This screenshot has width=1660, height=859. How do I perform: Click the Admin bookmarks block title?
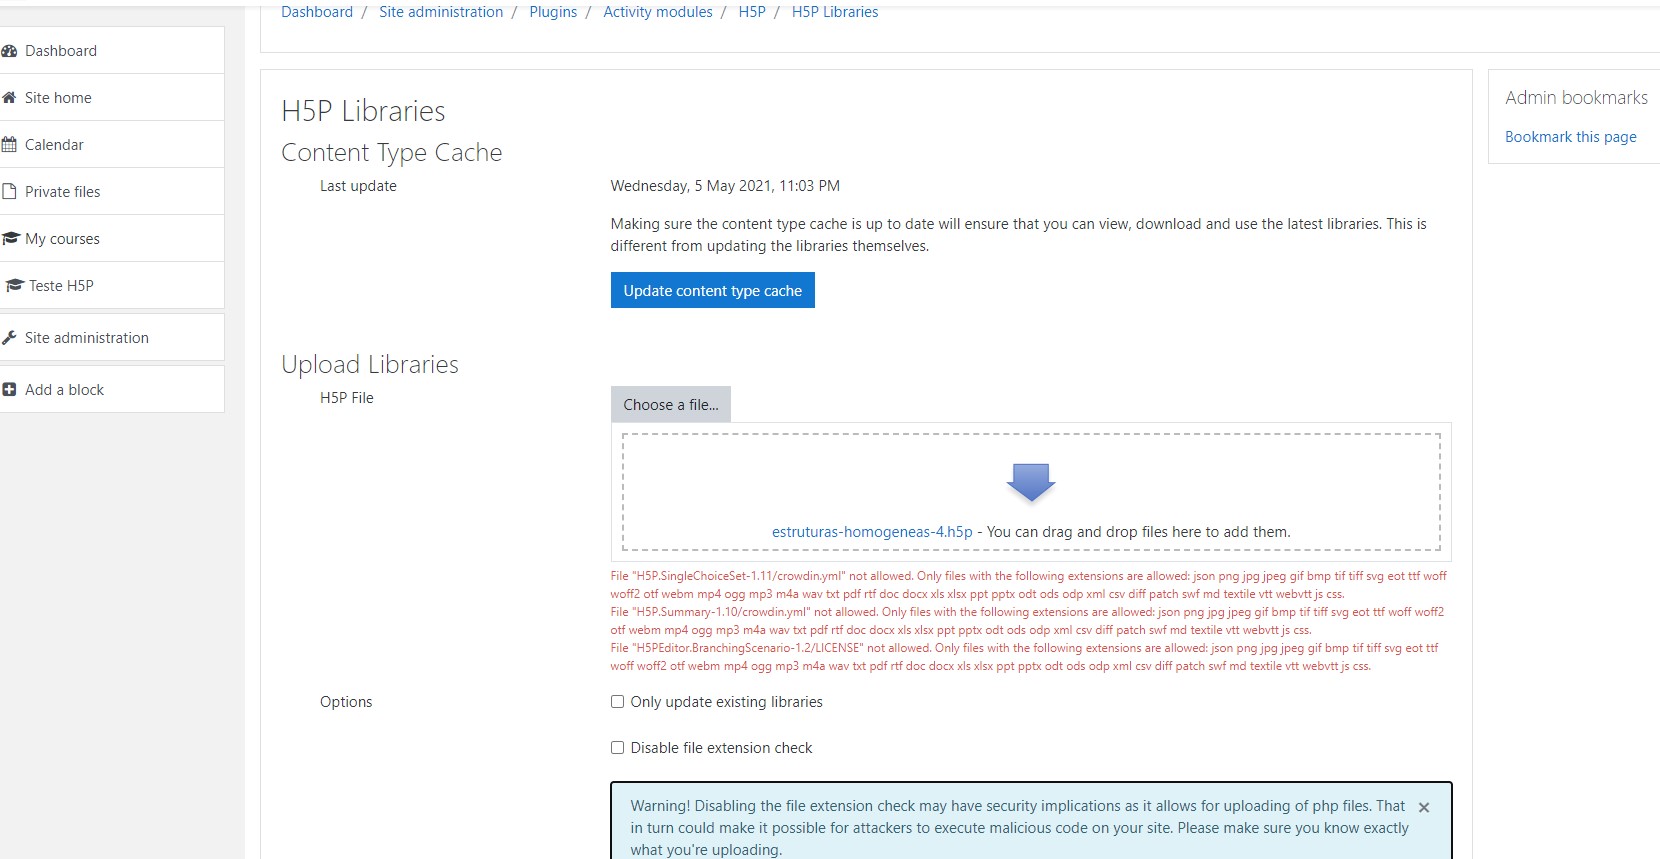[x=1576, y=97]
